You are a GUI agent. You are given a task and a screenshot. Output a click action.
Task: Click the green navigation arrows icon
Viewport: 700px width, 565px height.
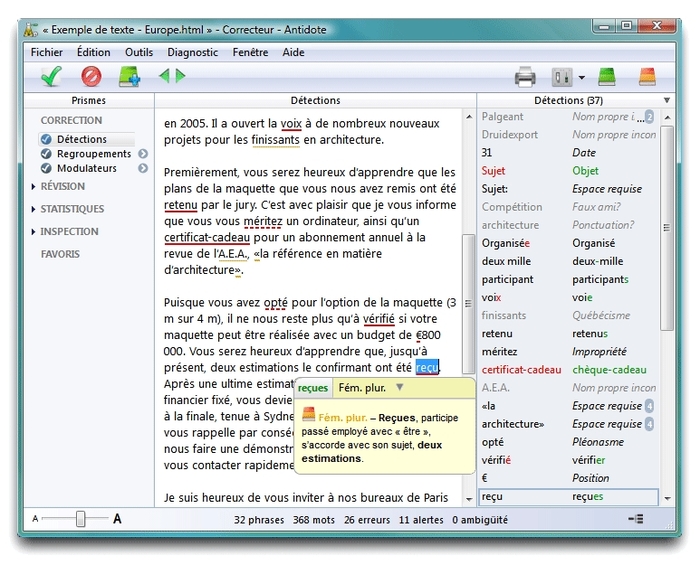[172, 76]
